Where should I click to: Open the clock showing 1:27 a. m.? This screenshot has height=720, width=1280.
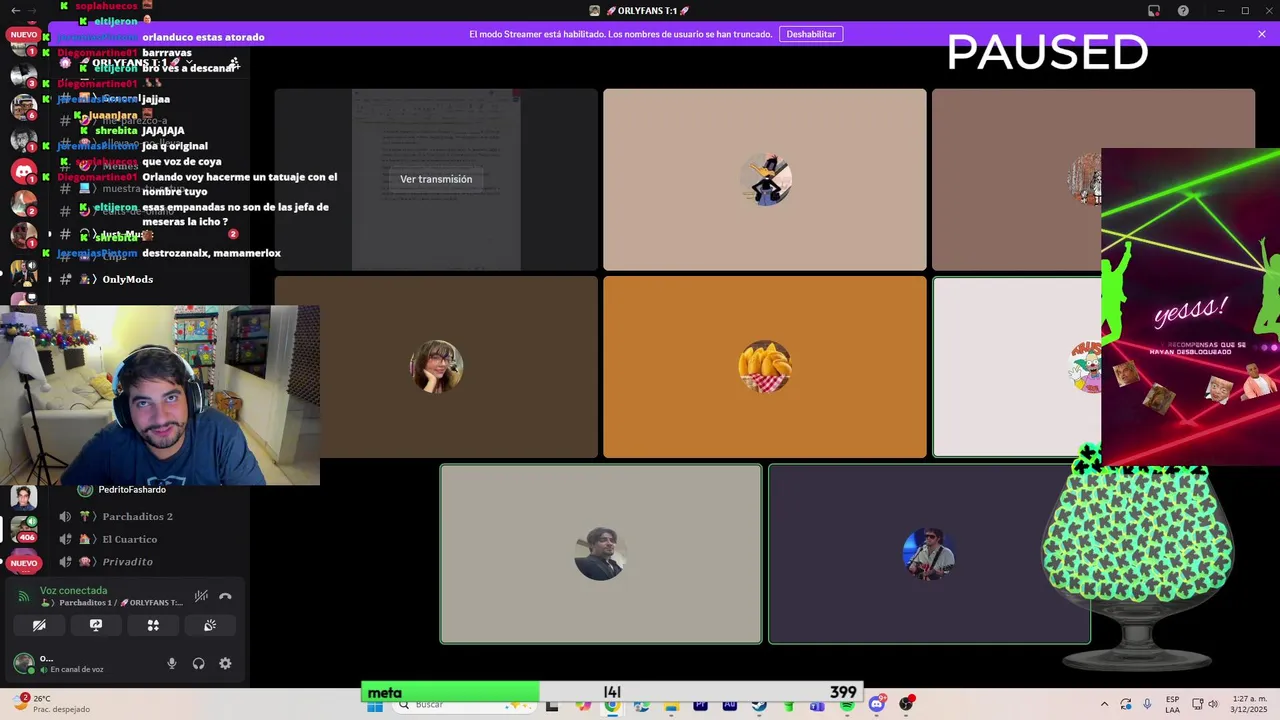click(x=1247, y=704)
